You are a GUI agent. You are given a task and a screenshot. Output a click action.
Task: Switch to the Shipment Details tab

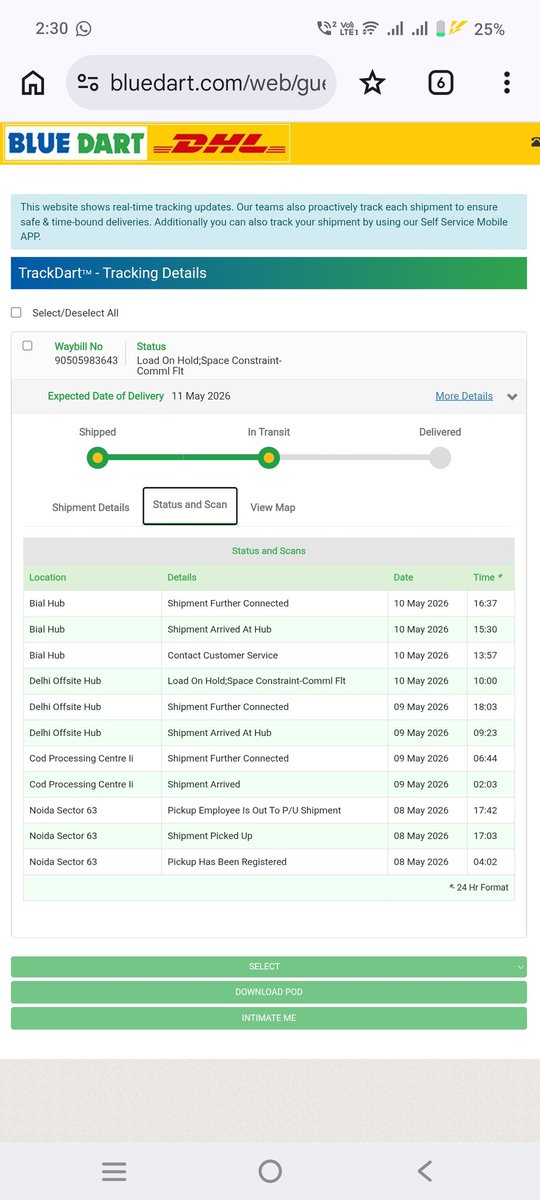coord(91,507)
